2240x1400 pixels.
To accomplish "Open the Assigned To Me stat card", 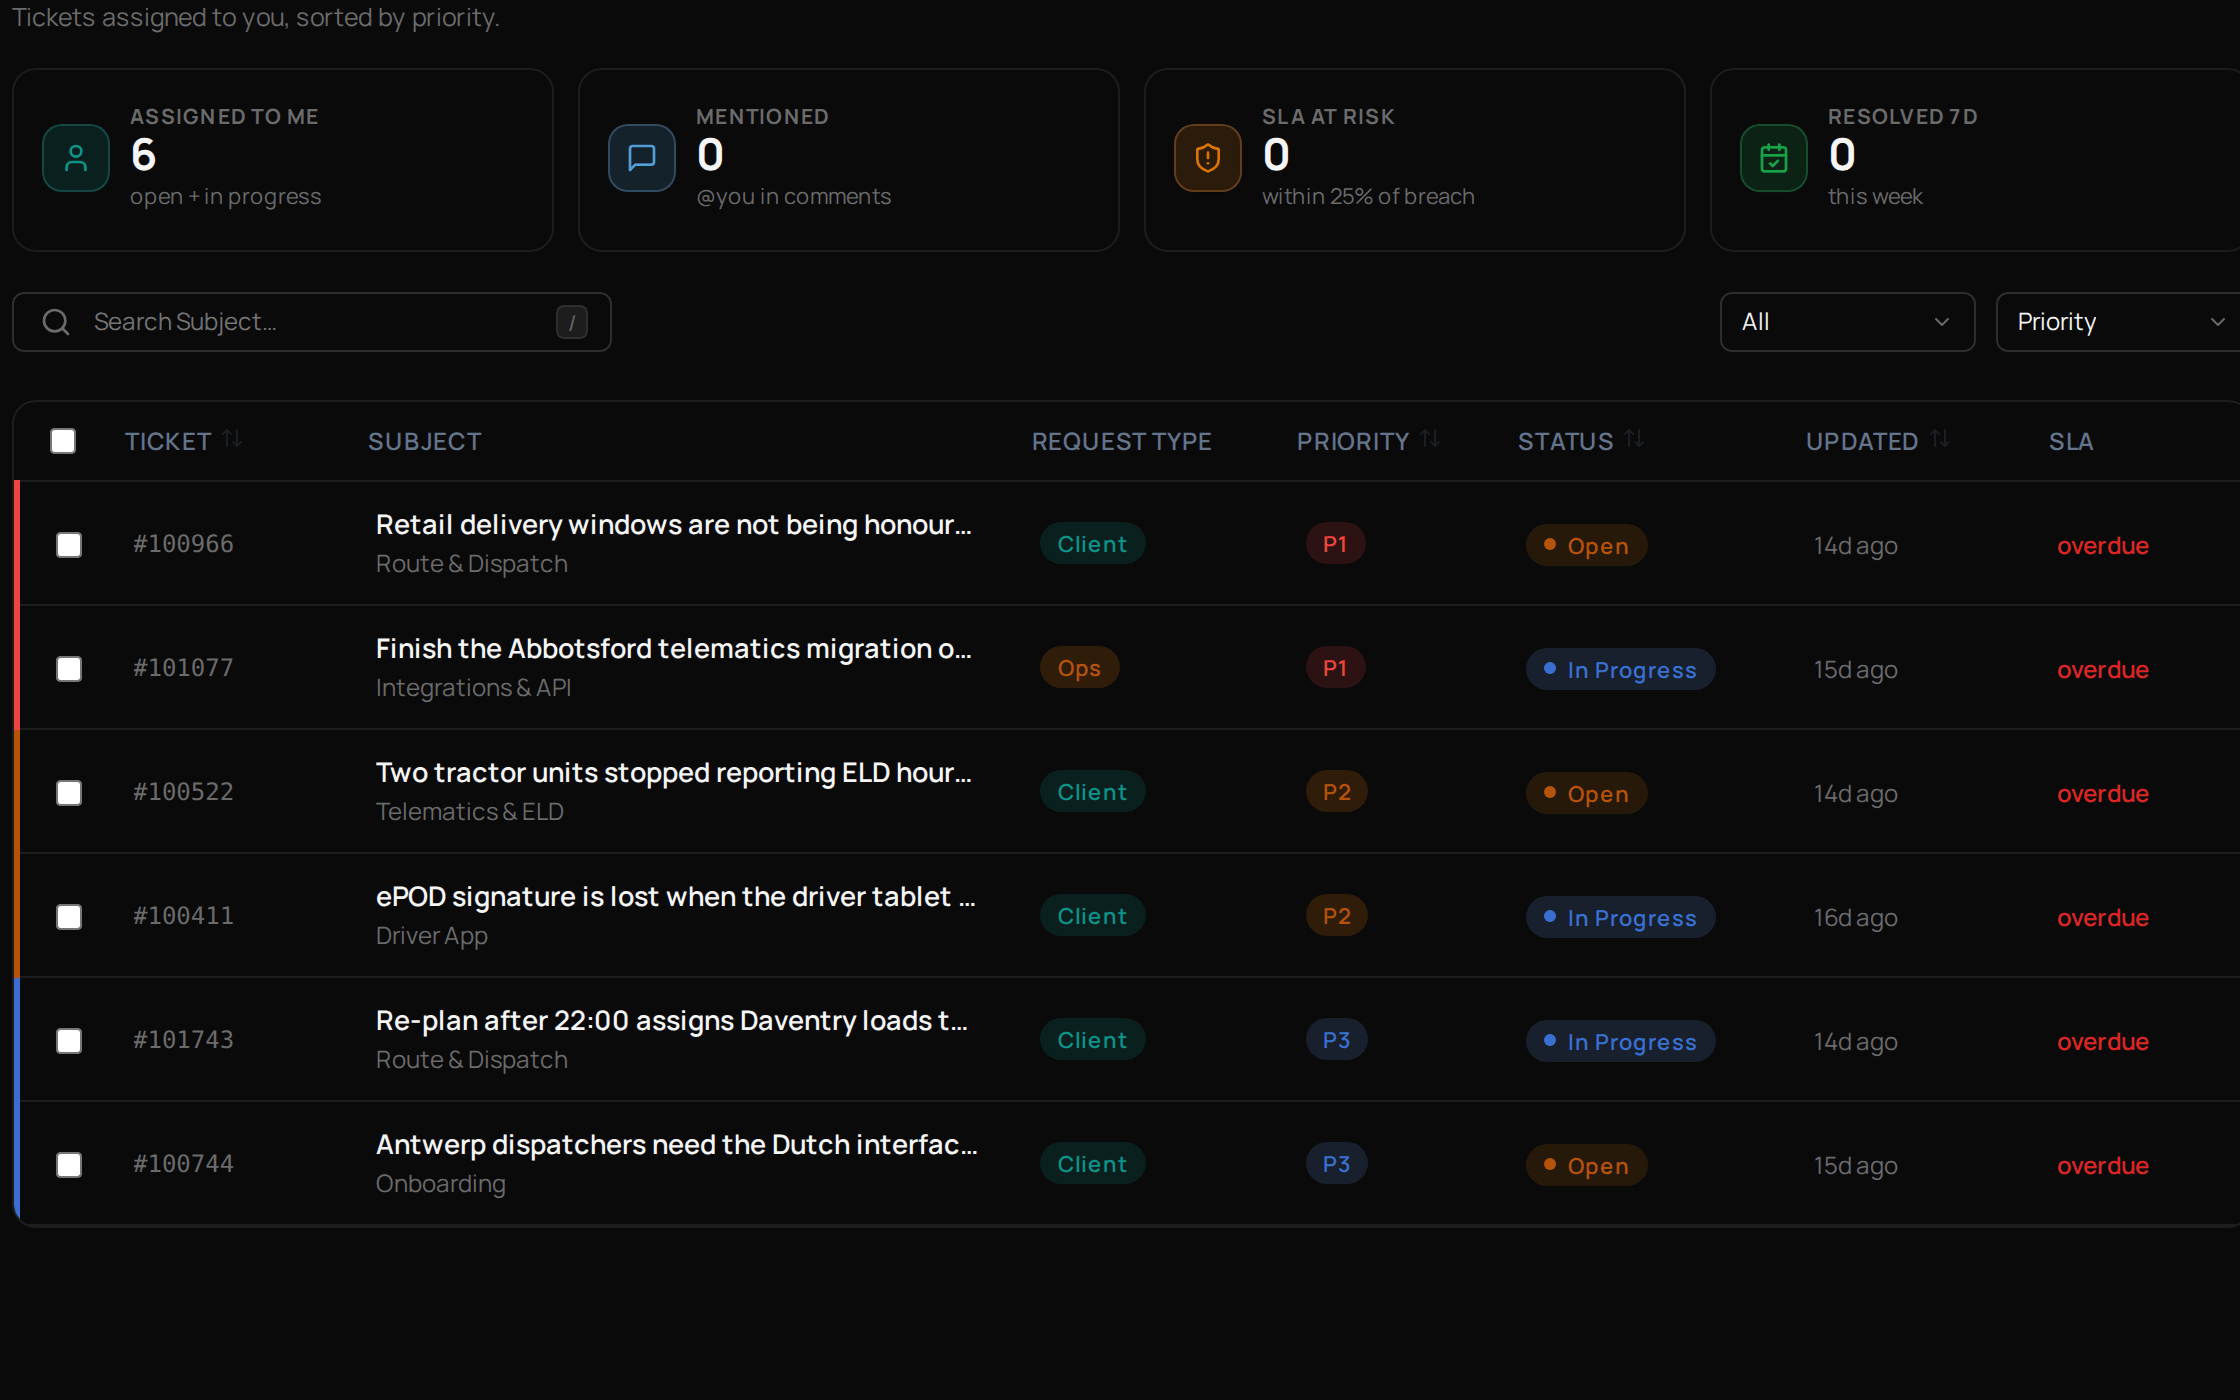I will tap(283, 160).
